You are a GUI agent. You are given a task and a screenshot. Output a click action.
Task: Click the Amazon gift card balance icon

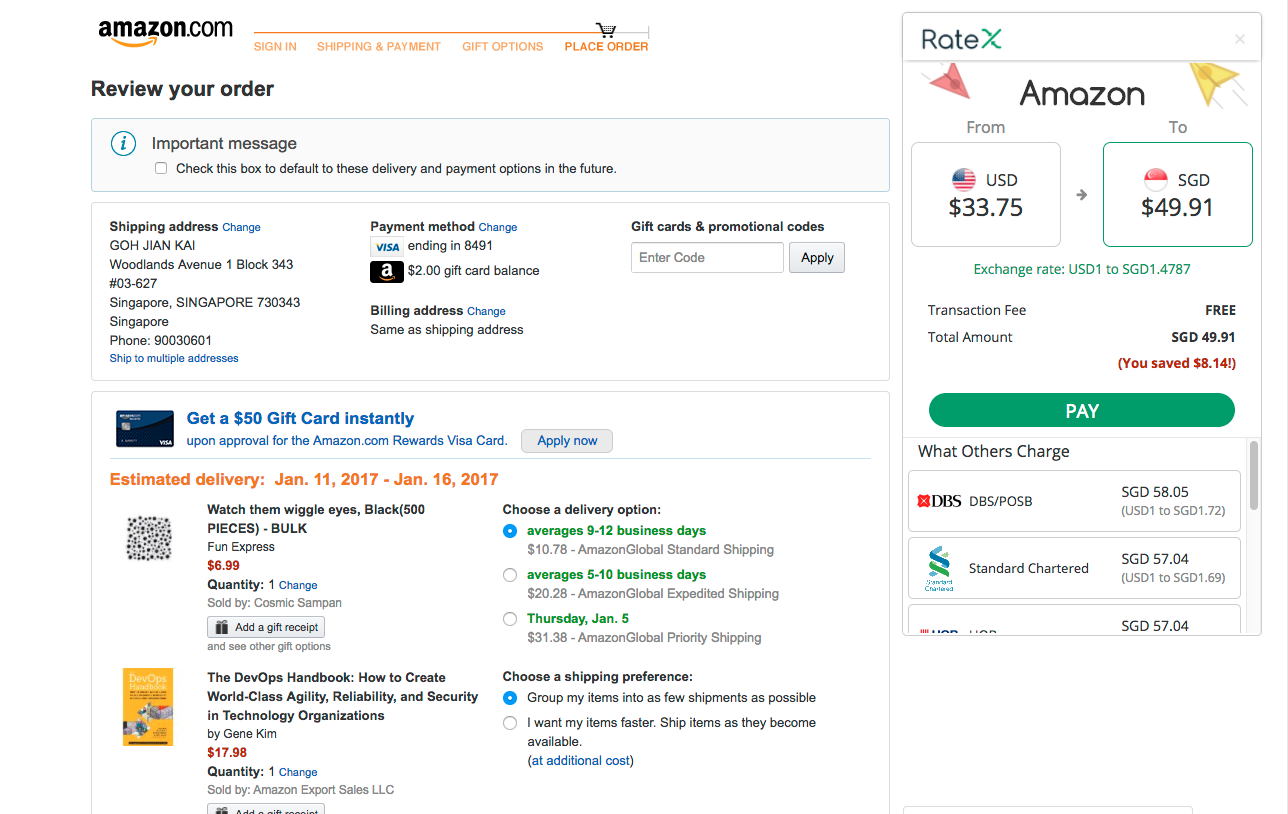point(386,271)
